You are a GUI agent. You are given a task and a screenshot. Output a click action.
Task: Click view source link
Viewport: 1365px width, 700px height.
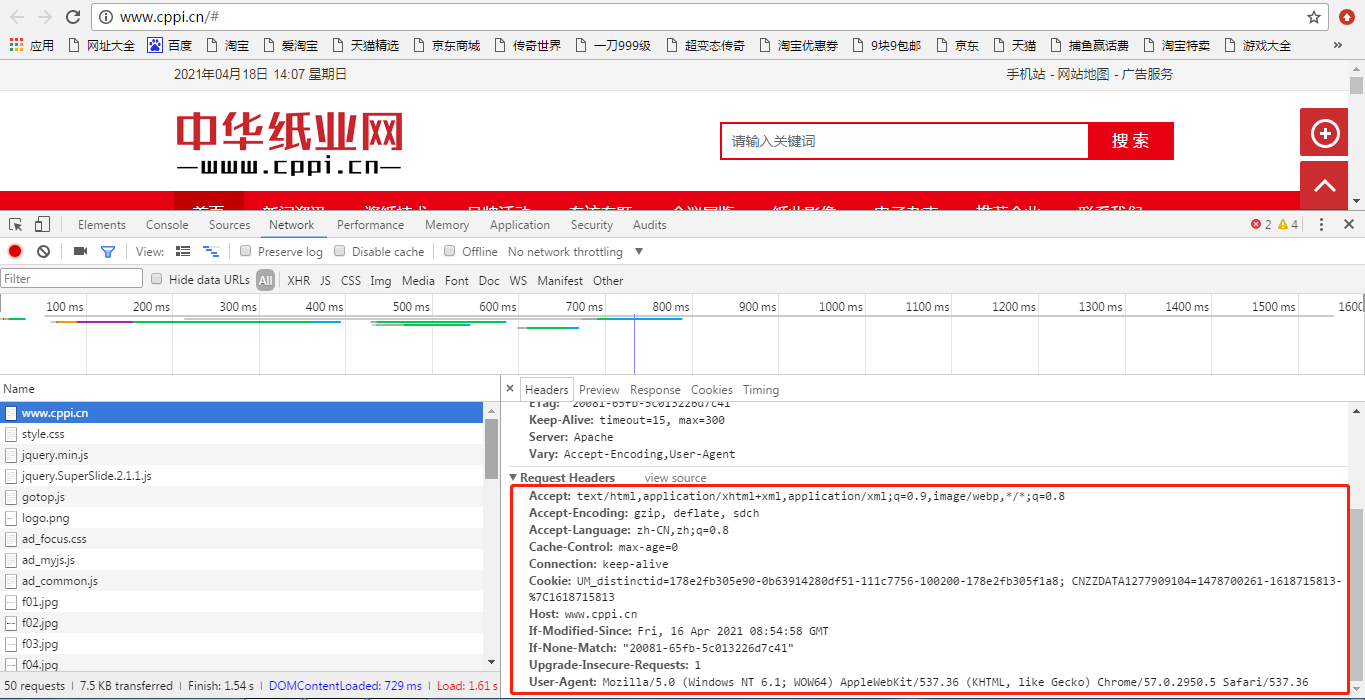(676, 478)
